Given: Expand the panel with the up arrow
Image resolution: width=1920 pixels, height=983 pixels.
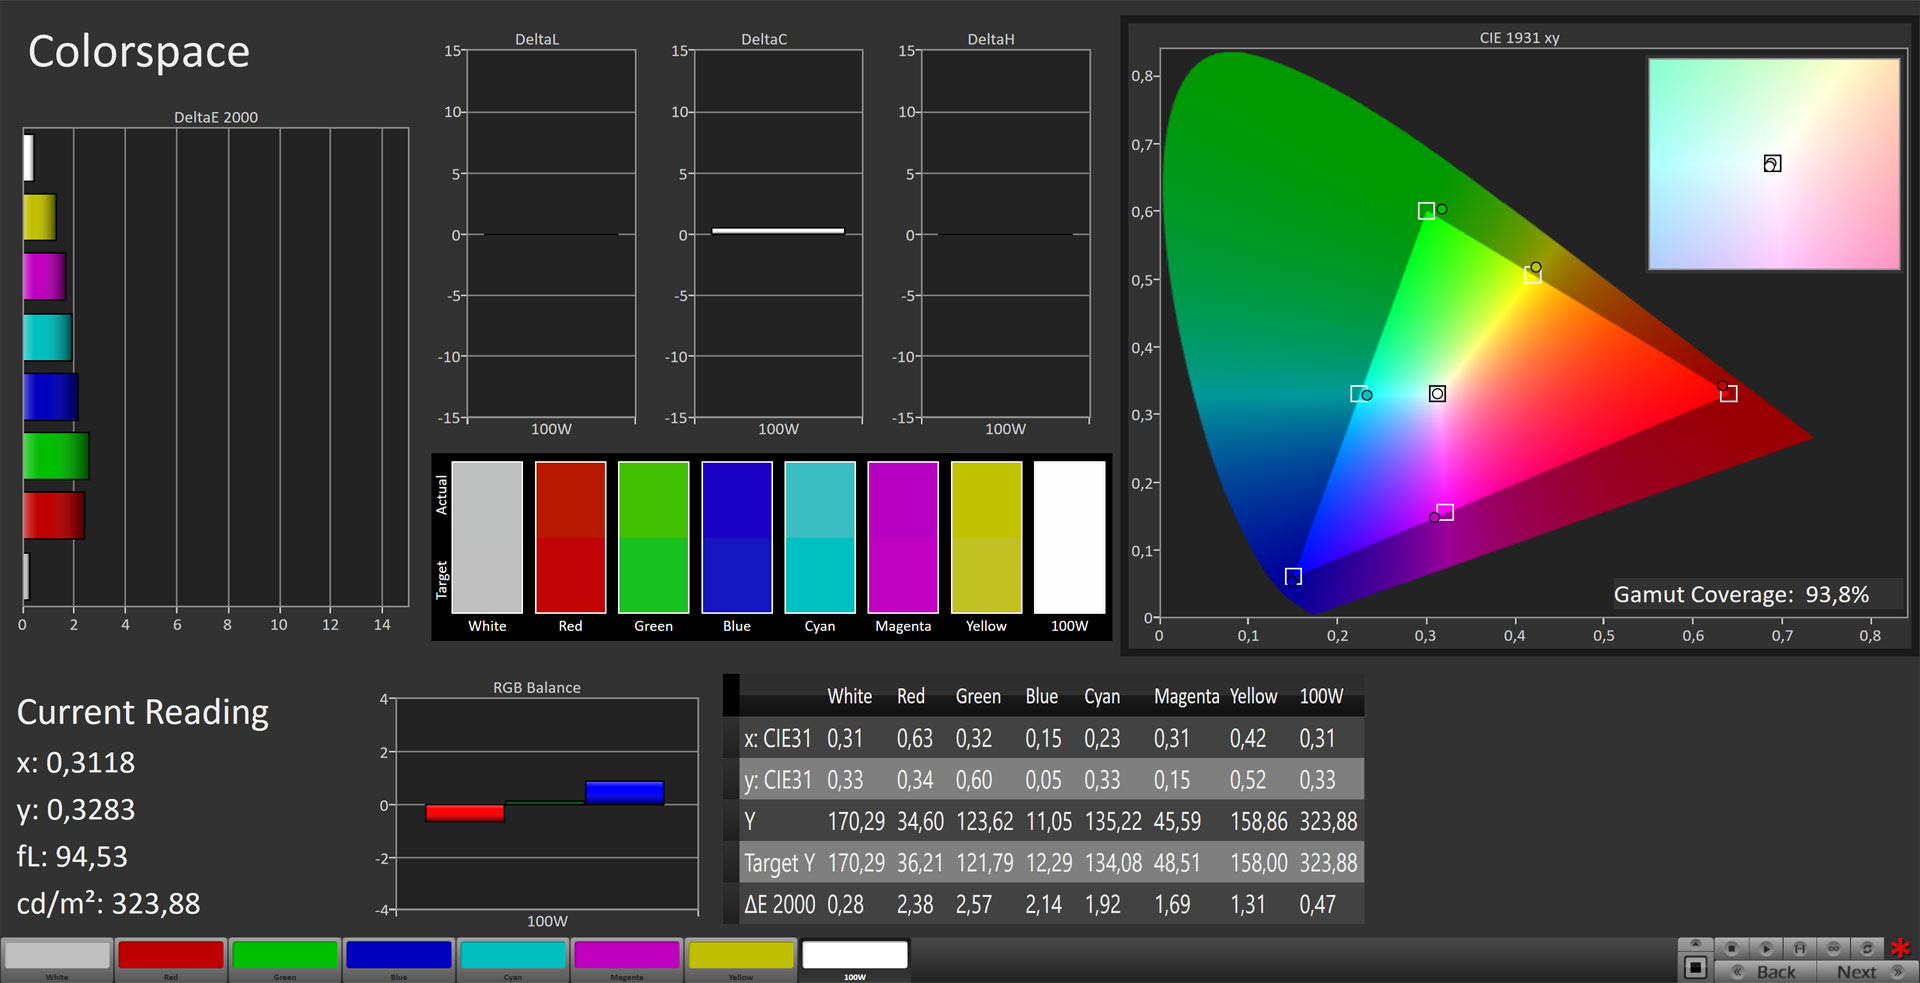Looking at the screenshot, I should (1695, 944).
